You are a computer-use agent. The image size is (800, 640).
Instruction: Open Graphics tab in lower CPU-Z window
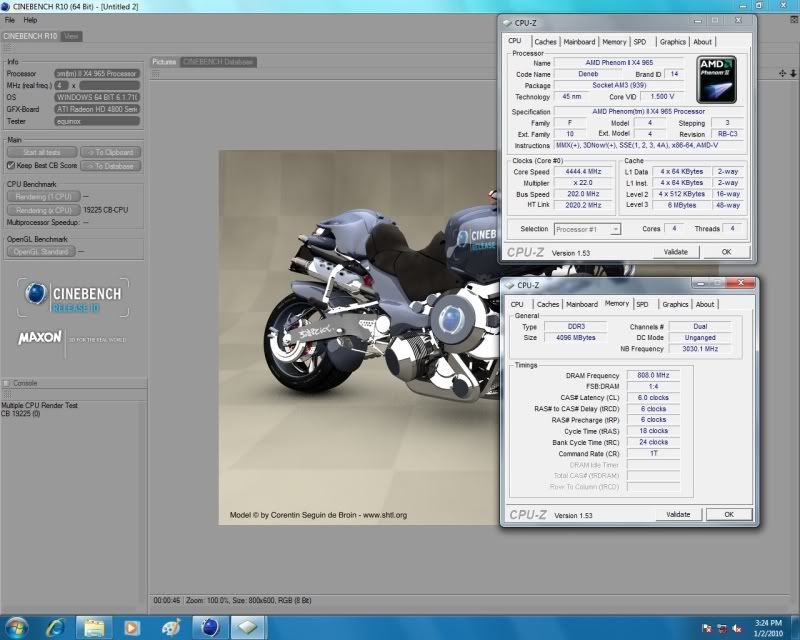[675, 304]
